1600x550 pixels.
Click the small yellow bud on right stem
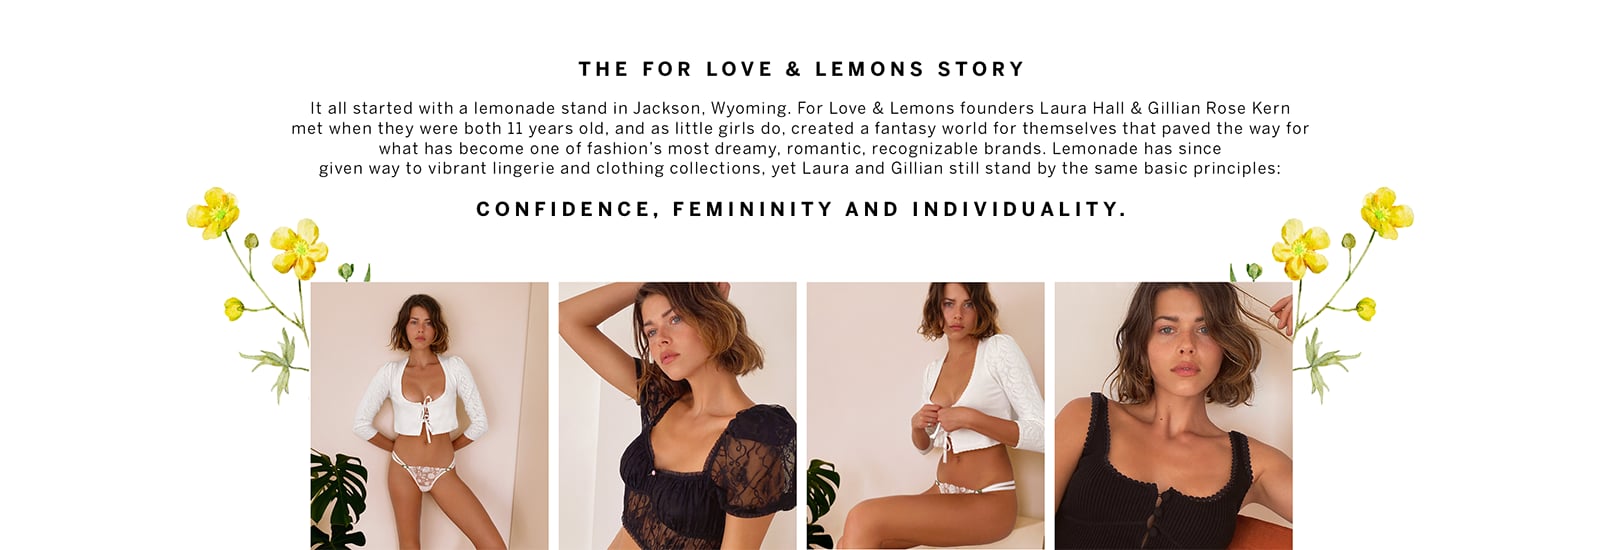(x=1366, y=309)
